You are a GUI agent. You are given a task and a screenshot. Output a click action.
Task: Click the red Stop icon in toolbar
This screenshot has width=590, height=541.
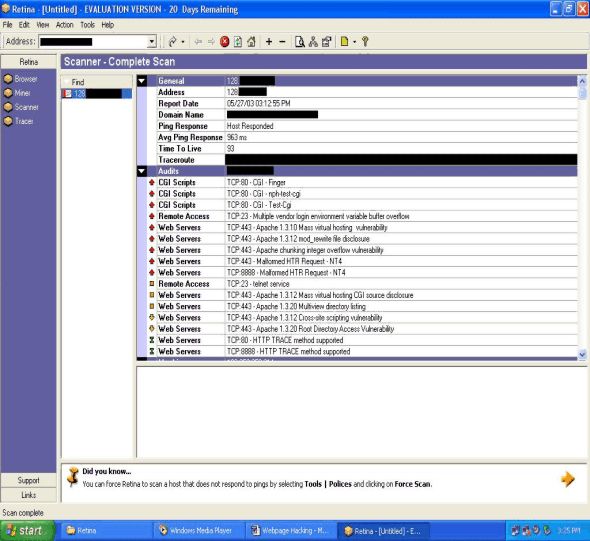click(225, 42)
